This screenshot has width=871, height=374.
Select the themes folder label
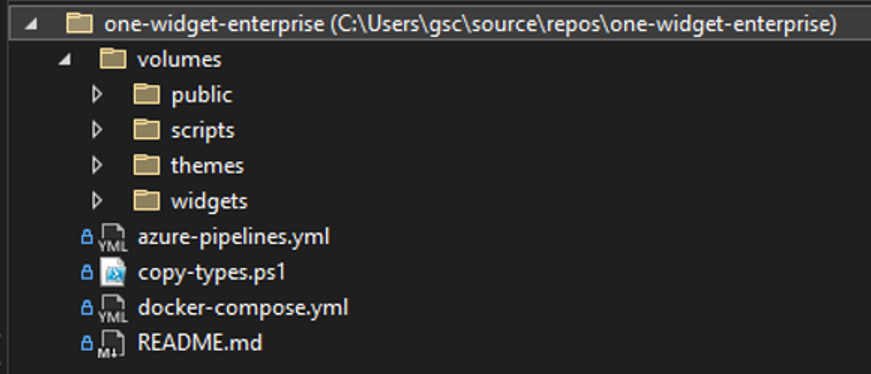(x=207, y=166)
